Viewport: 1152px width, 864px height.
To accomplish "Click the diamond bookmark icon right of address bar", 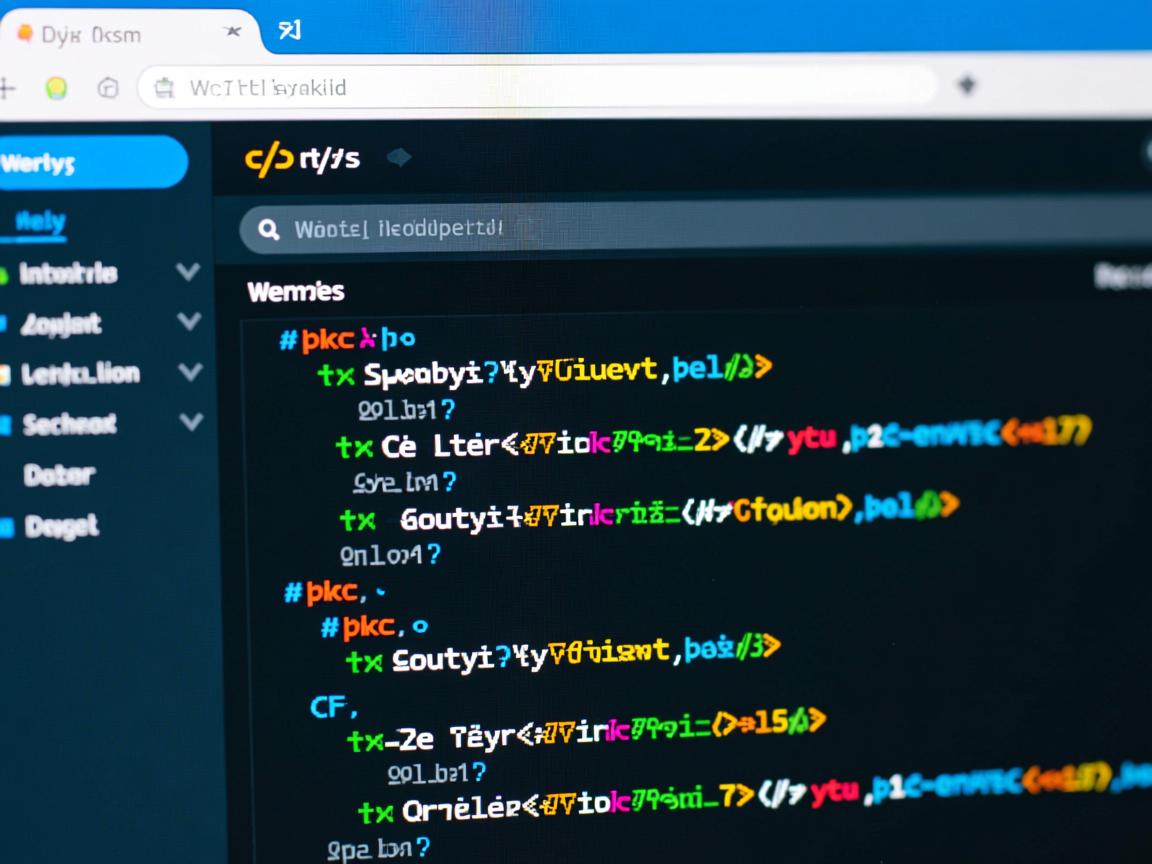I will click(x=966, y=86).
